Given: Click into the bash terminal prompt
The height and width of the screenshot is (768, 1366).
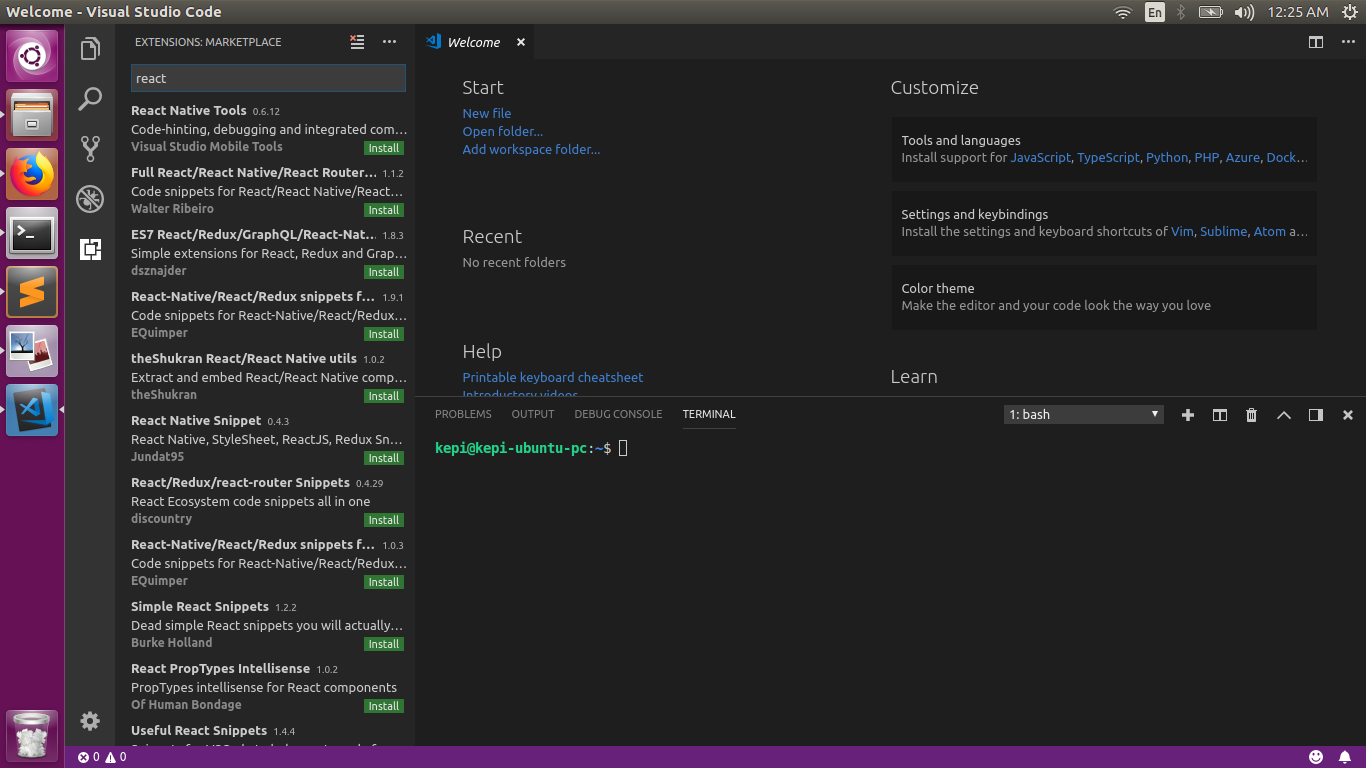Looking at the screenshot, I should pos(623,449).
